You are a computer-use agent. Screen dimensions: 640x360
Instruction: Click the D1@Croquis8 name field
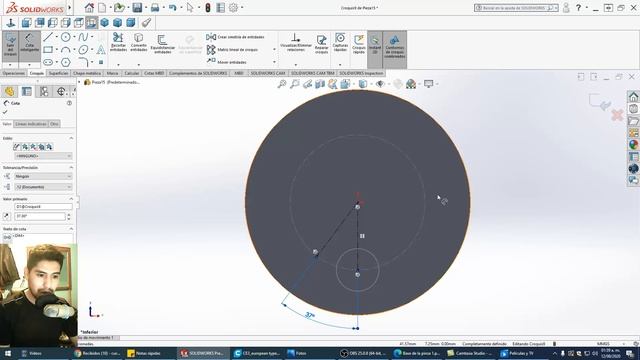43,207
